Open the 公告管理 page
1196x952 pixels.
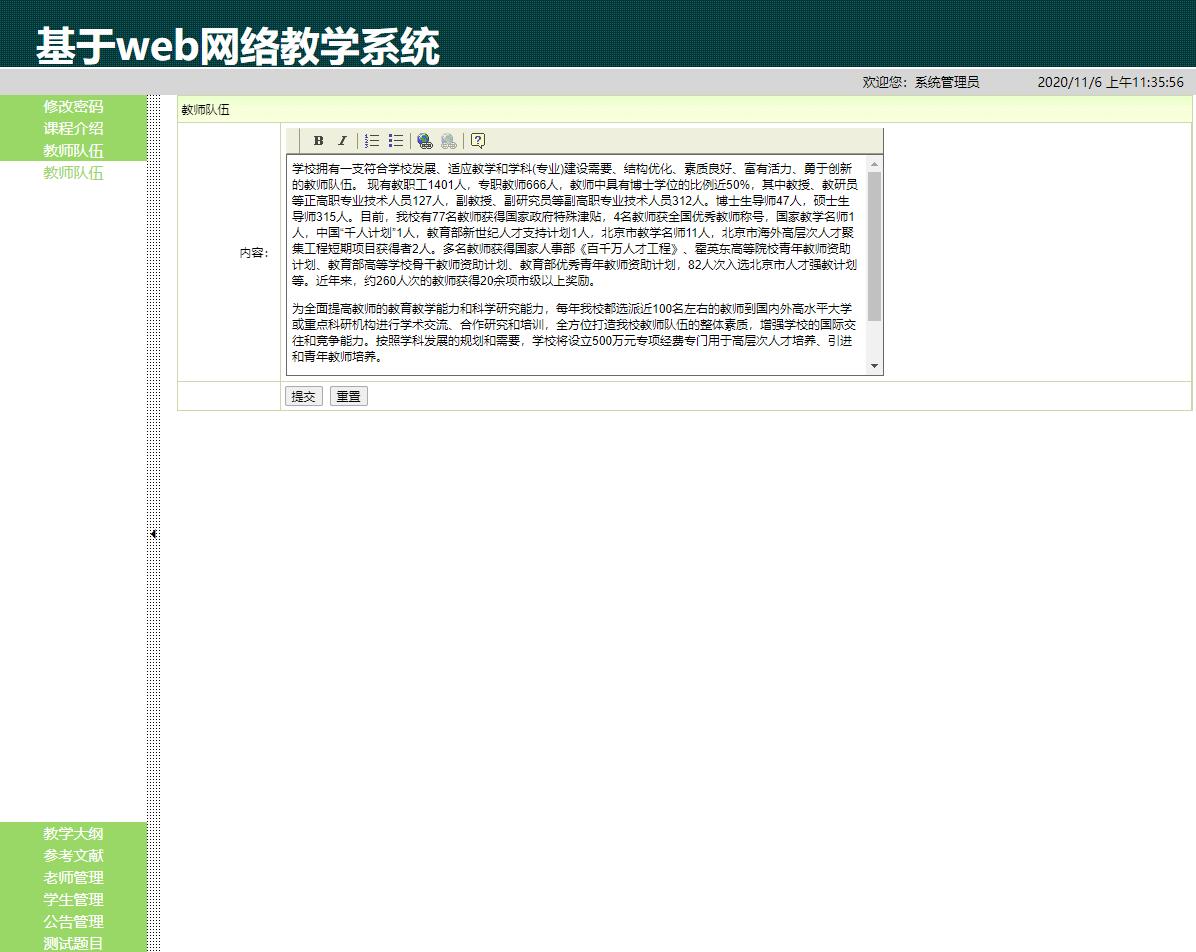(72, 922)
